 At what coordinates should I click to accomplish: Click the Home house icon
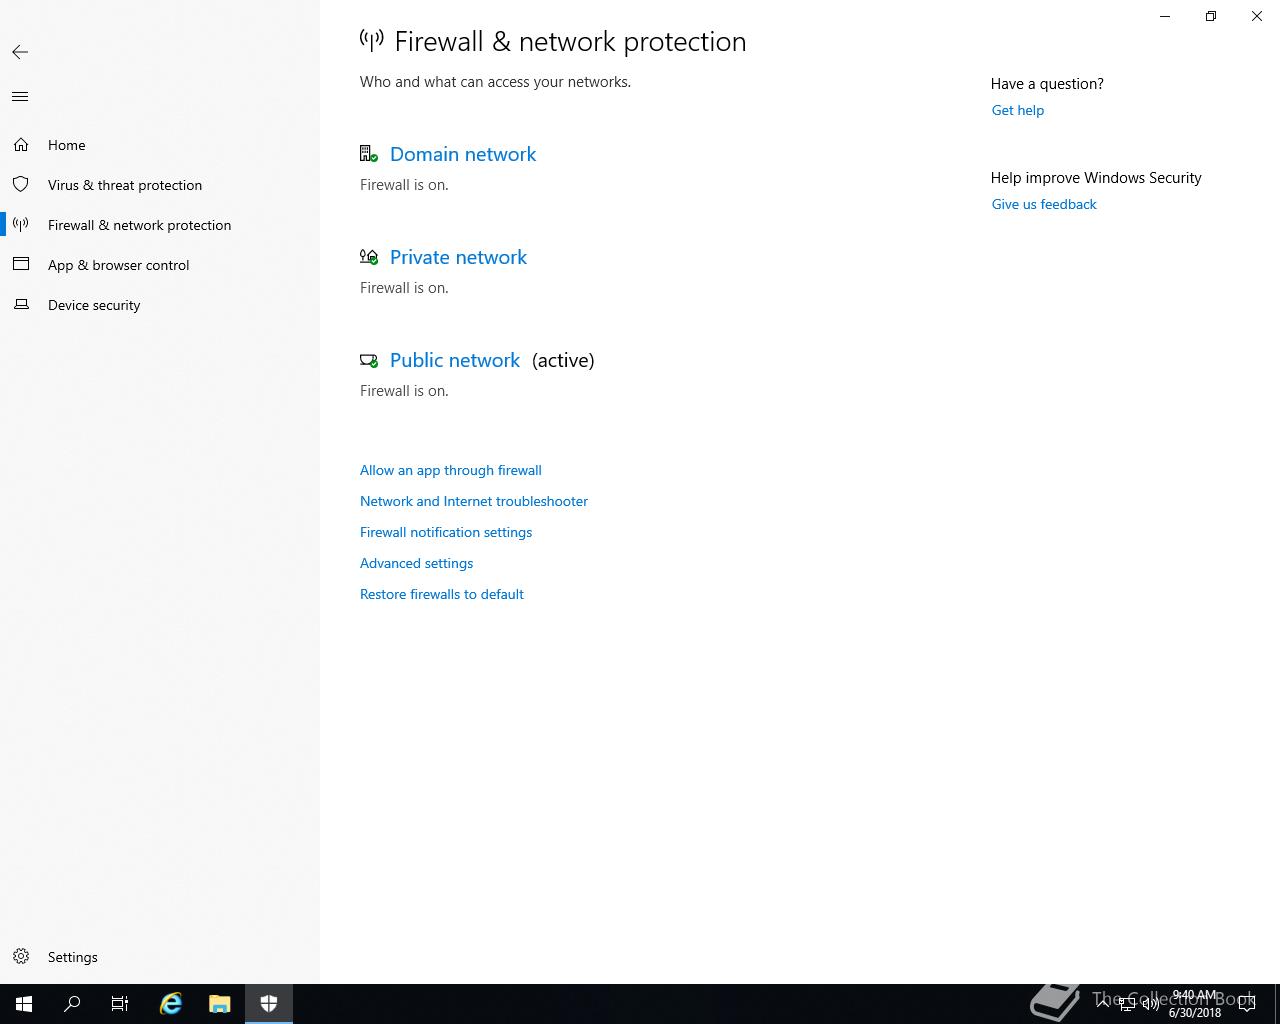(21, 145)
